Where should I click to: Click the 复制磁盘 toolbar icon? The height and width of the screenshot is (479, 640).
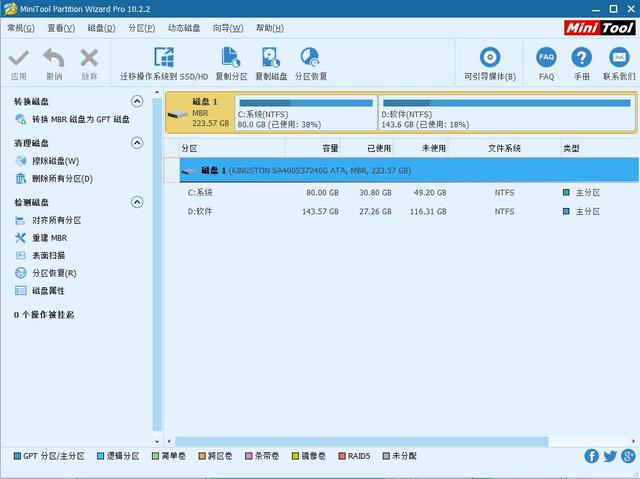point(271,59)
